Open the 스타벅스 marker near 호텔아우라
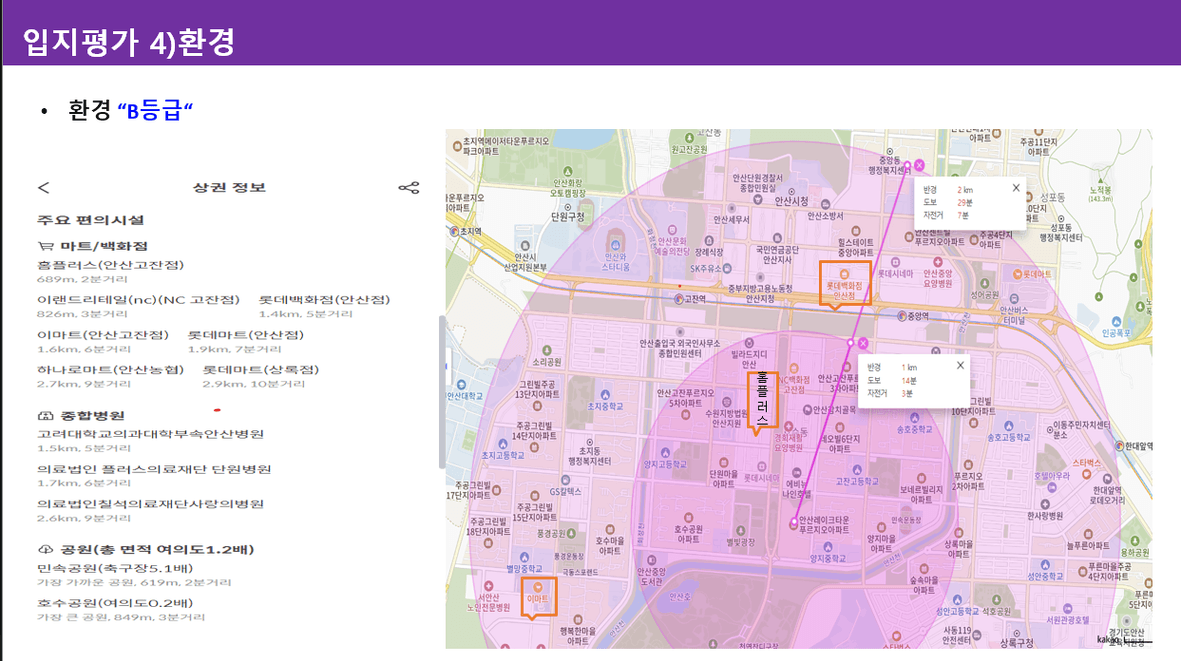 (x=1087, y=474)
